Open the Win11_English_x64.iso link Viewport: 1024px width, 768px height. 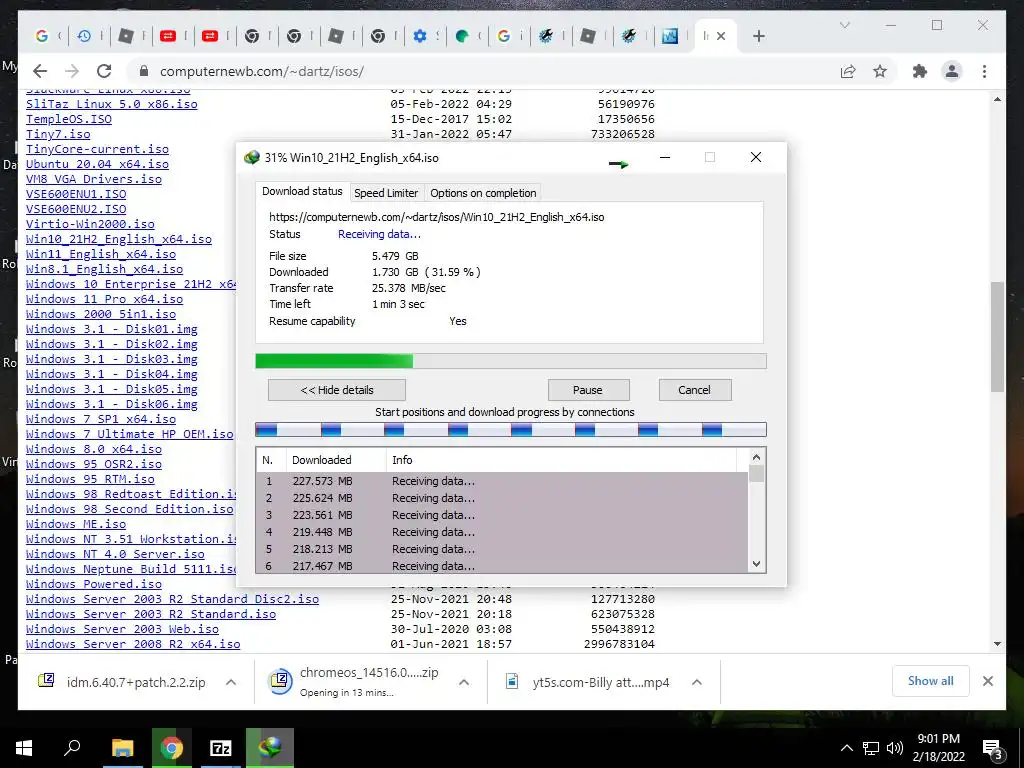[101, 254]
